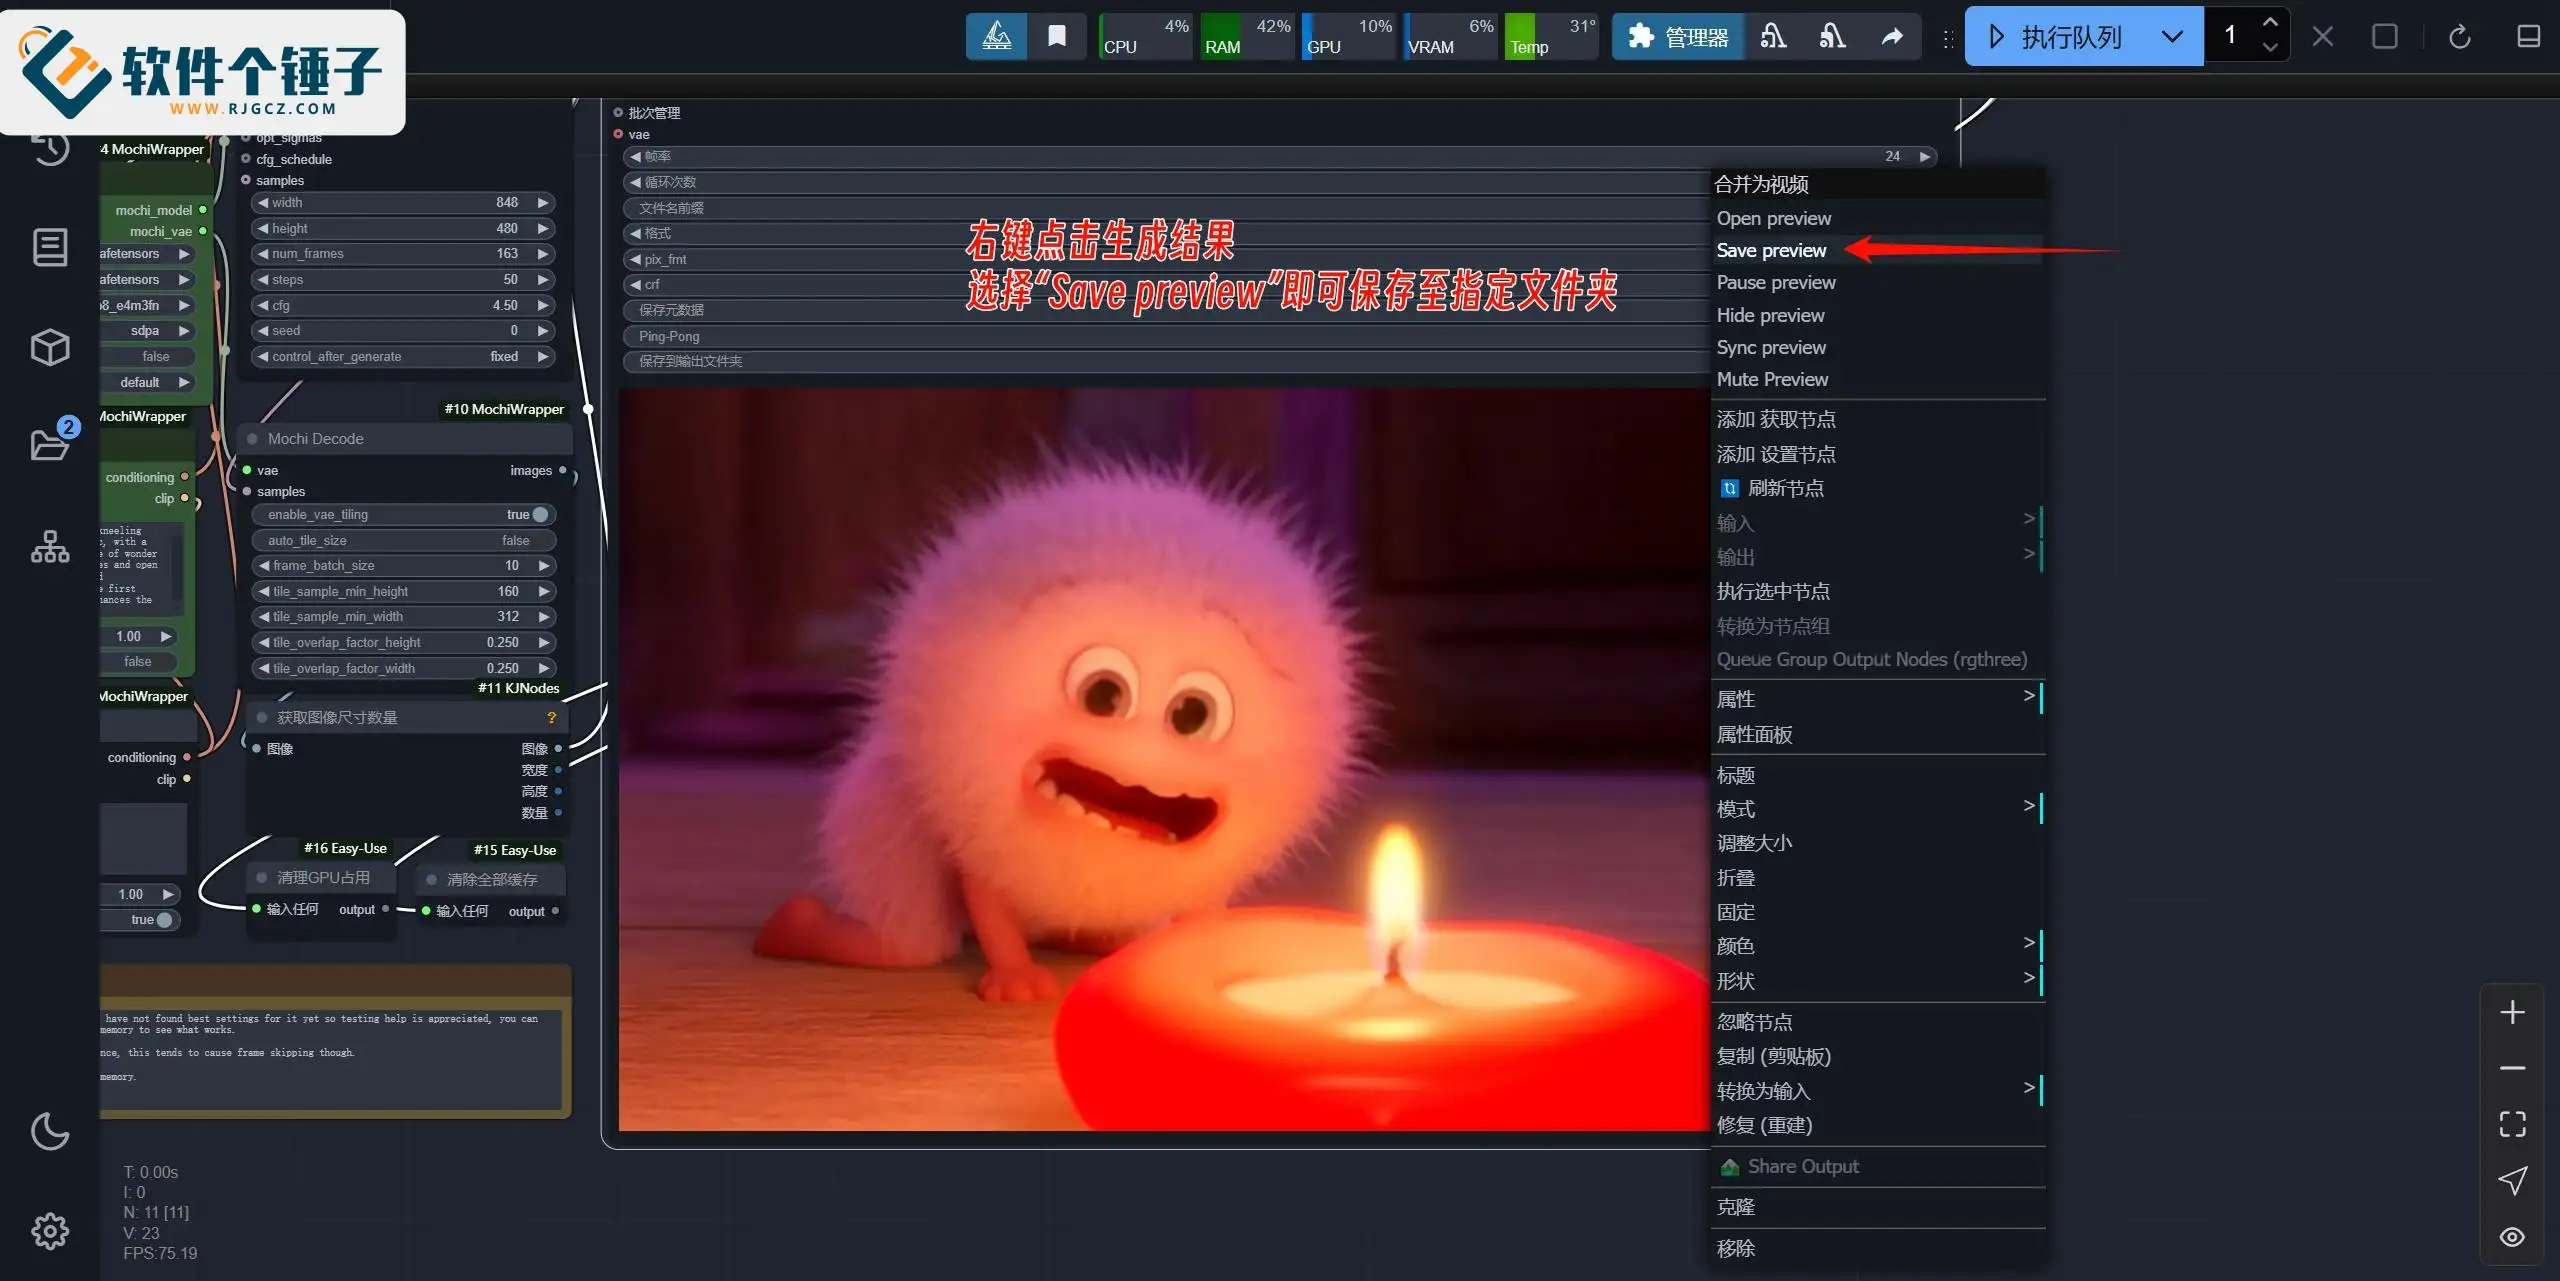Click the 管理器 manager button
Image resolution: width=2560 pixels, height=1281 pixels.
tap(1679, 37)
